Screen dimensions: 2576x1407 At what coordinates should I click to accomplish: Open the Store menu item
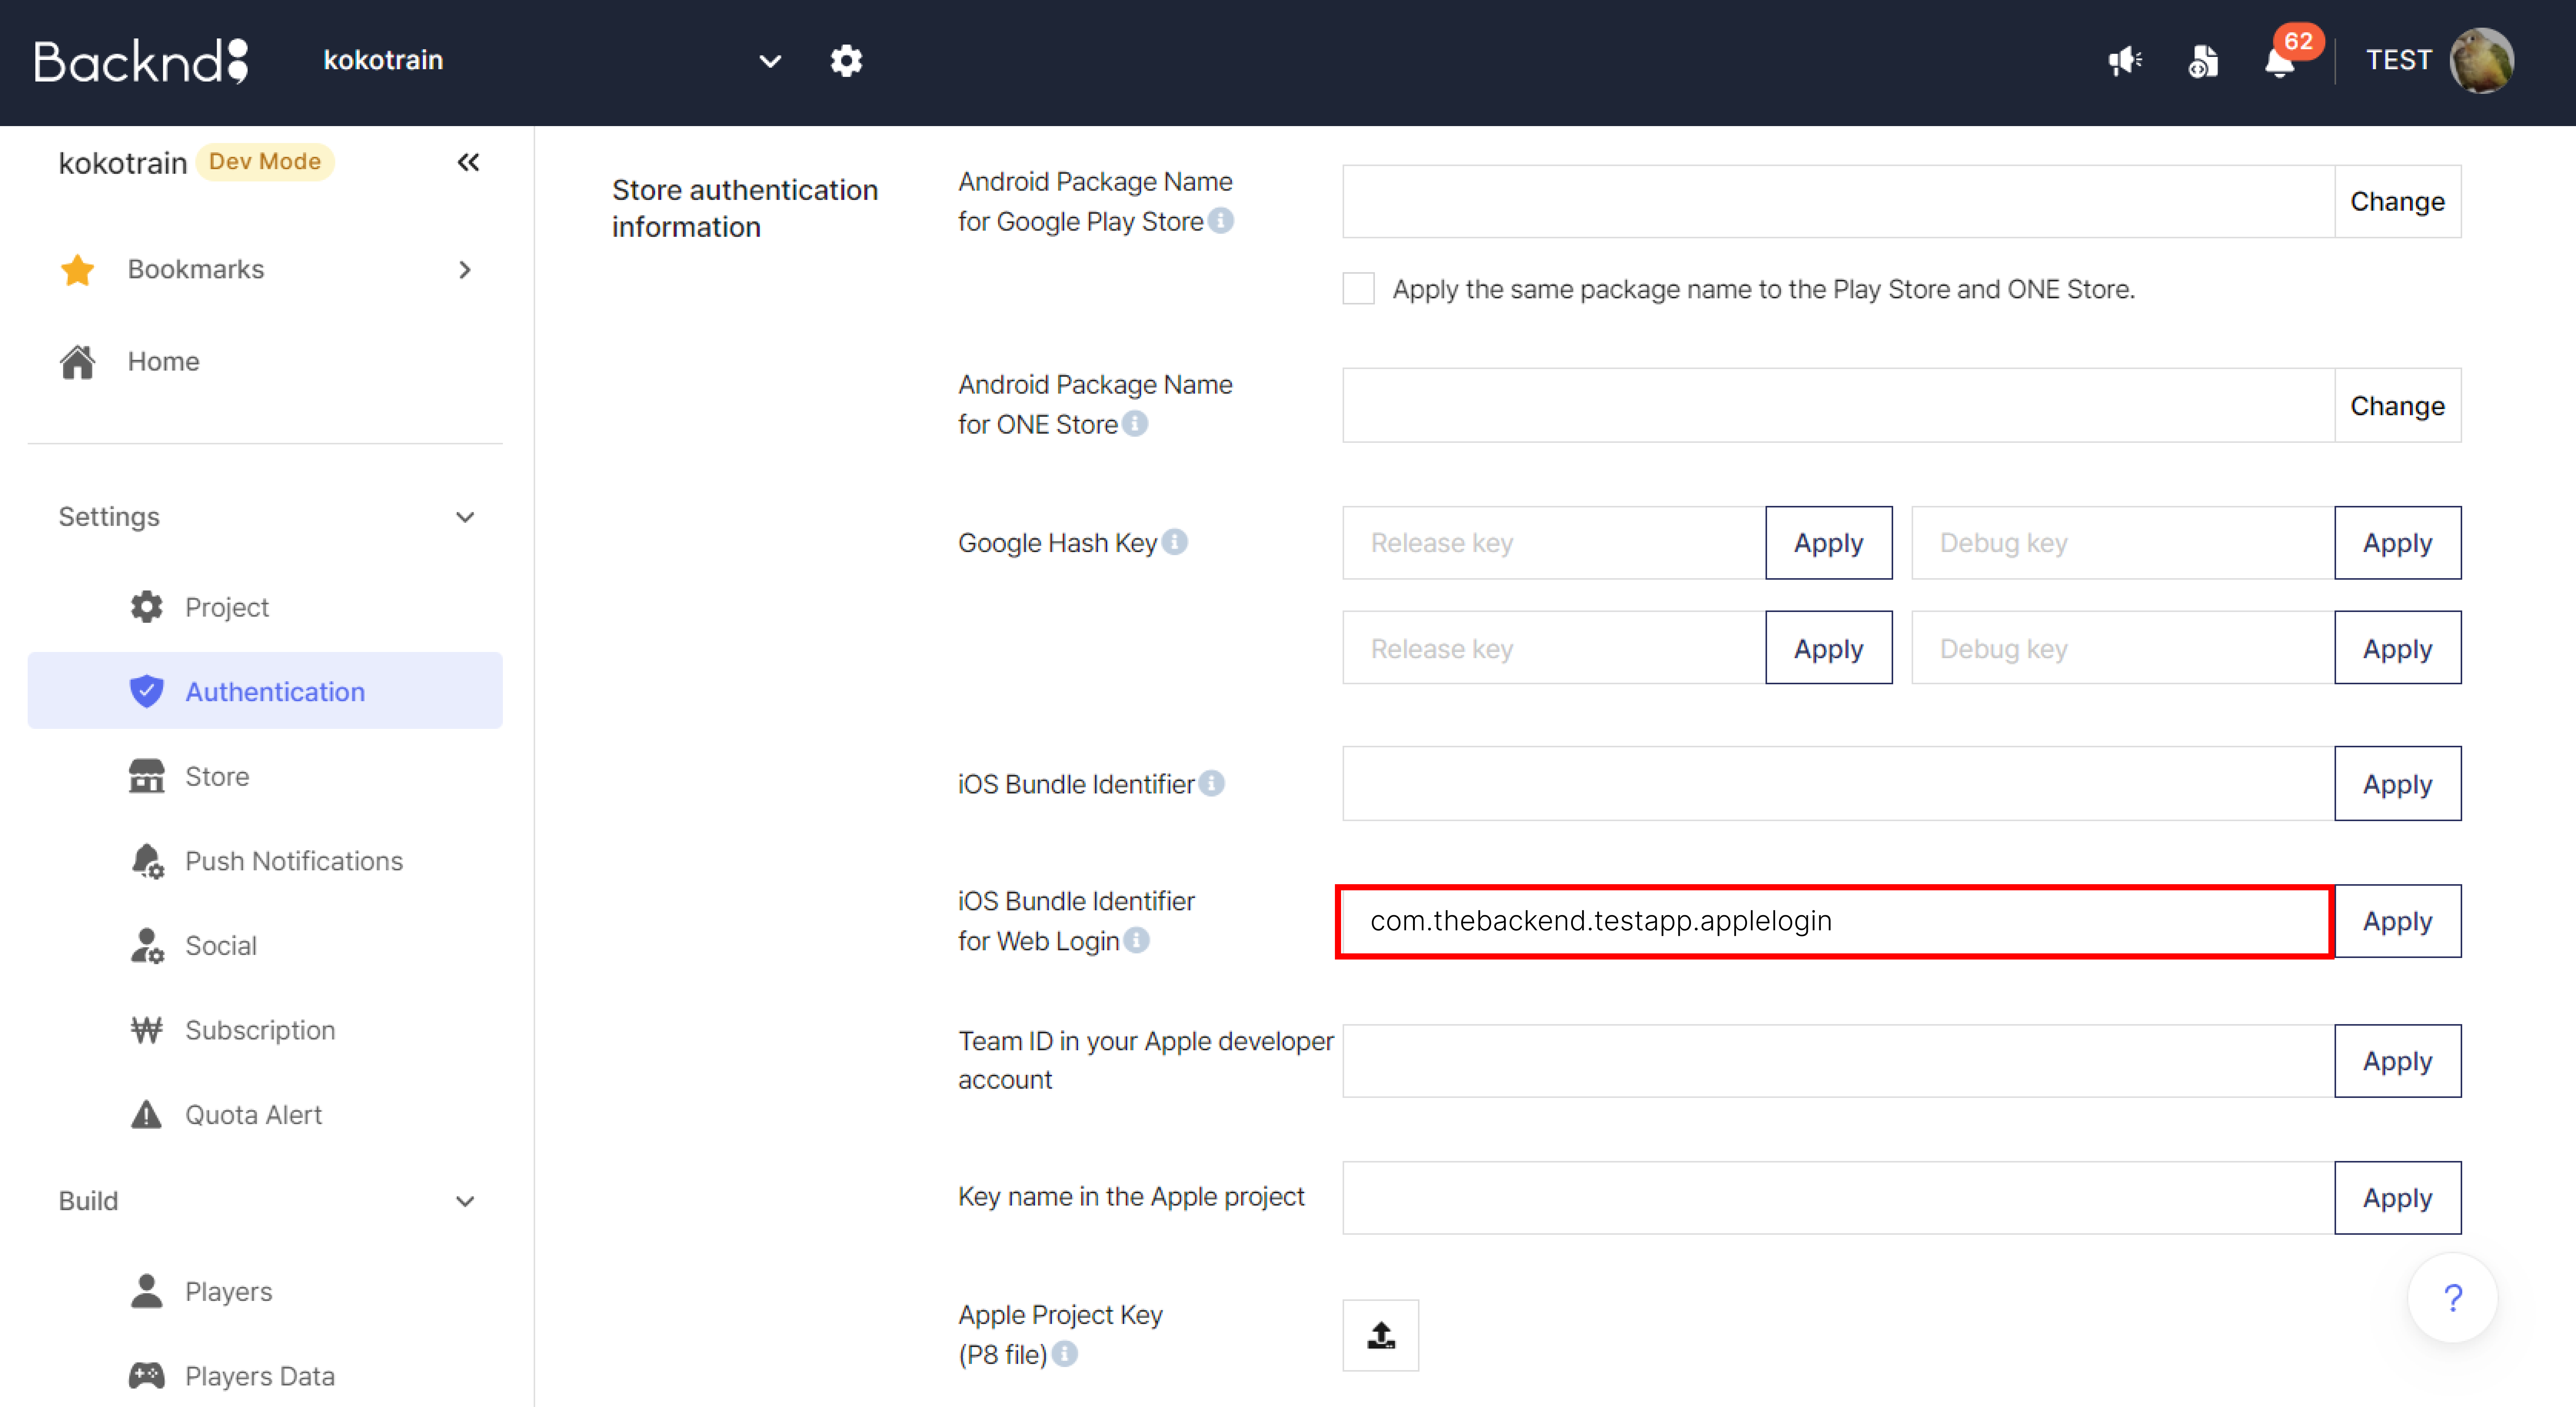click(265, 776)
